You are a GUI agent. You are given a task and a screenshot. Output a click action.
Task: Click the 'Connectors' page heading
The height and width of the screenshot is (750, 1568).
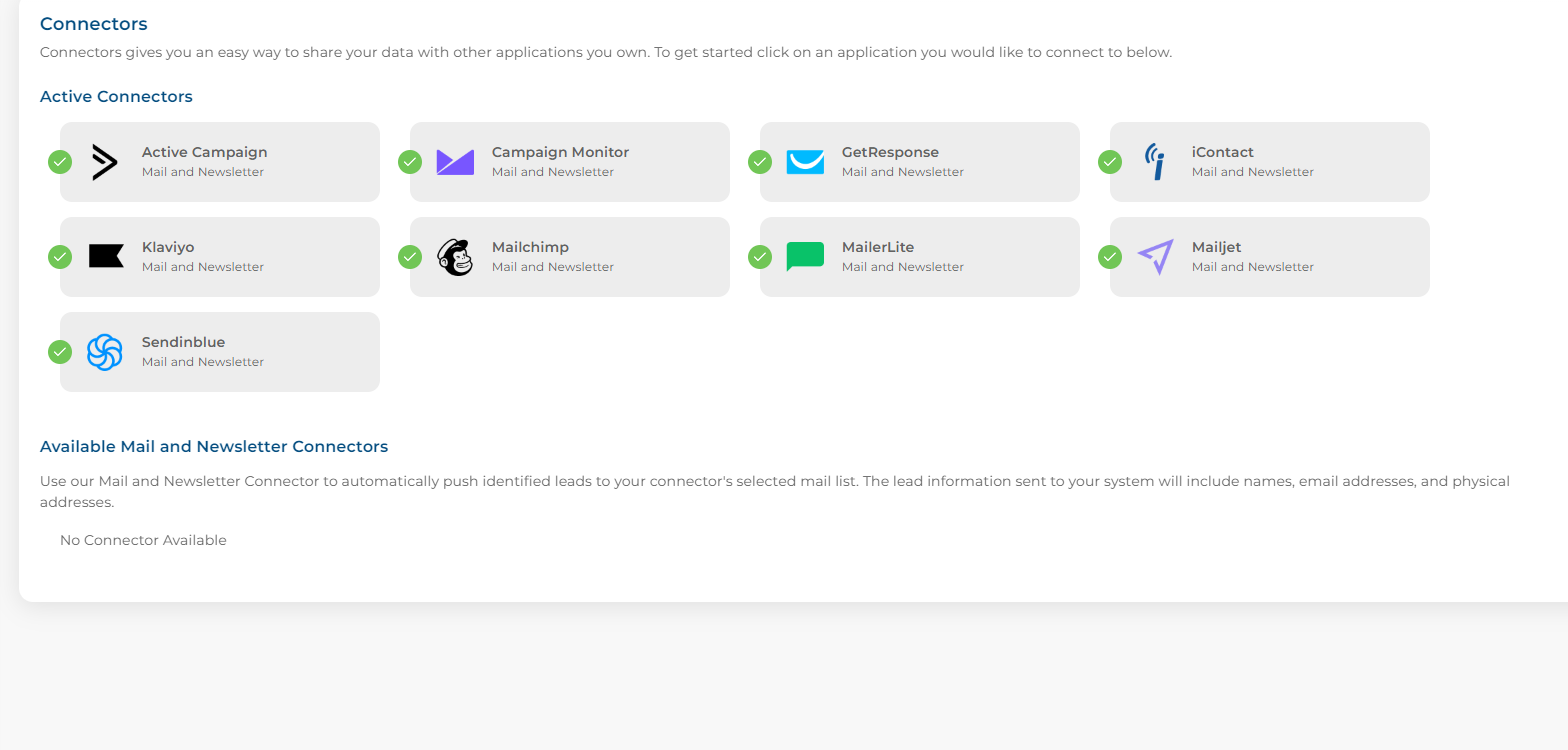[94, 24]
